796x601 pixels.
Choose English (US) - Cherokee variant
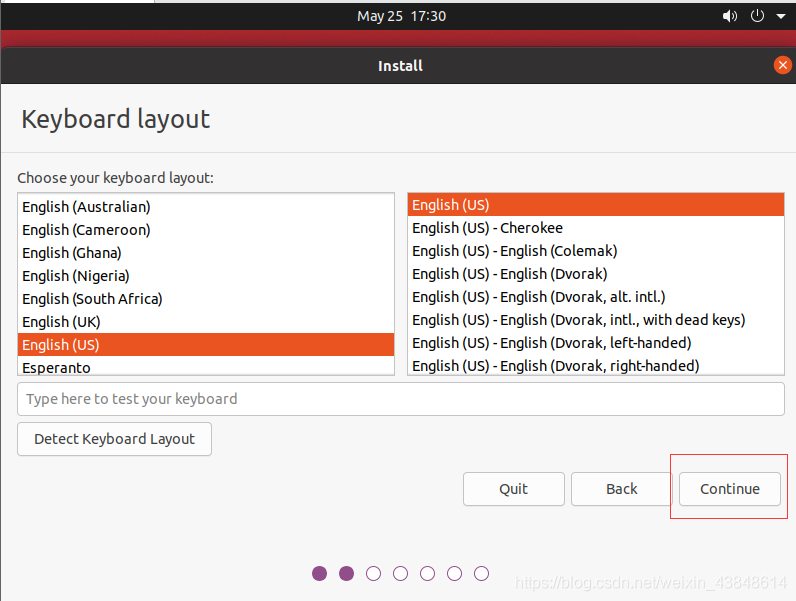point(595,228)
